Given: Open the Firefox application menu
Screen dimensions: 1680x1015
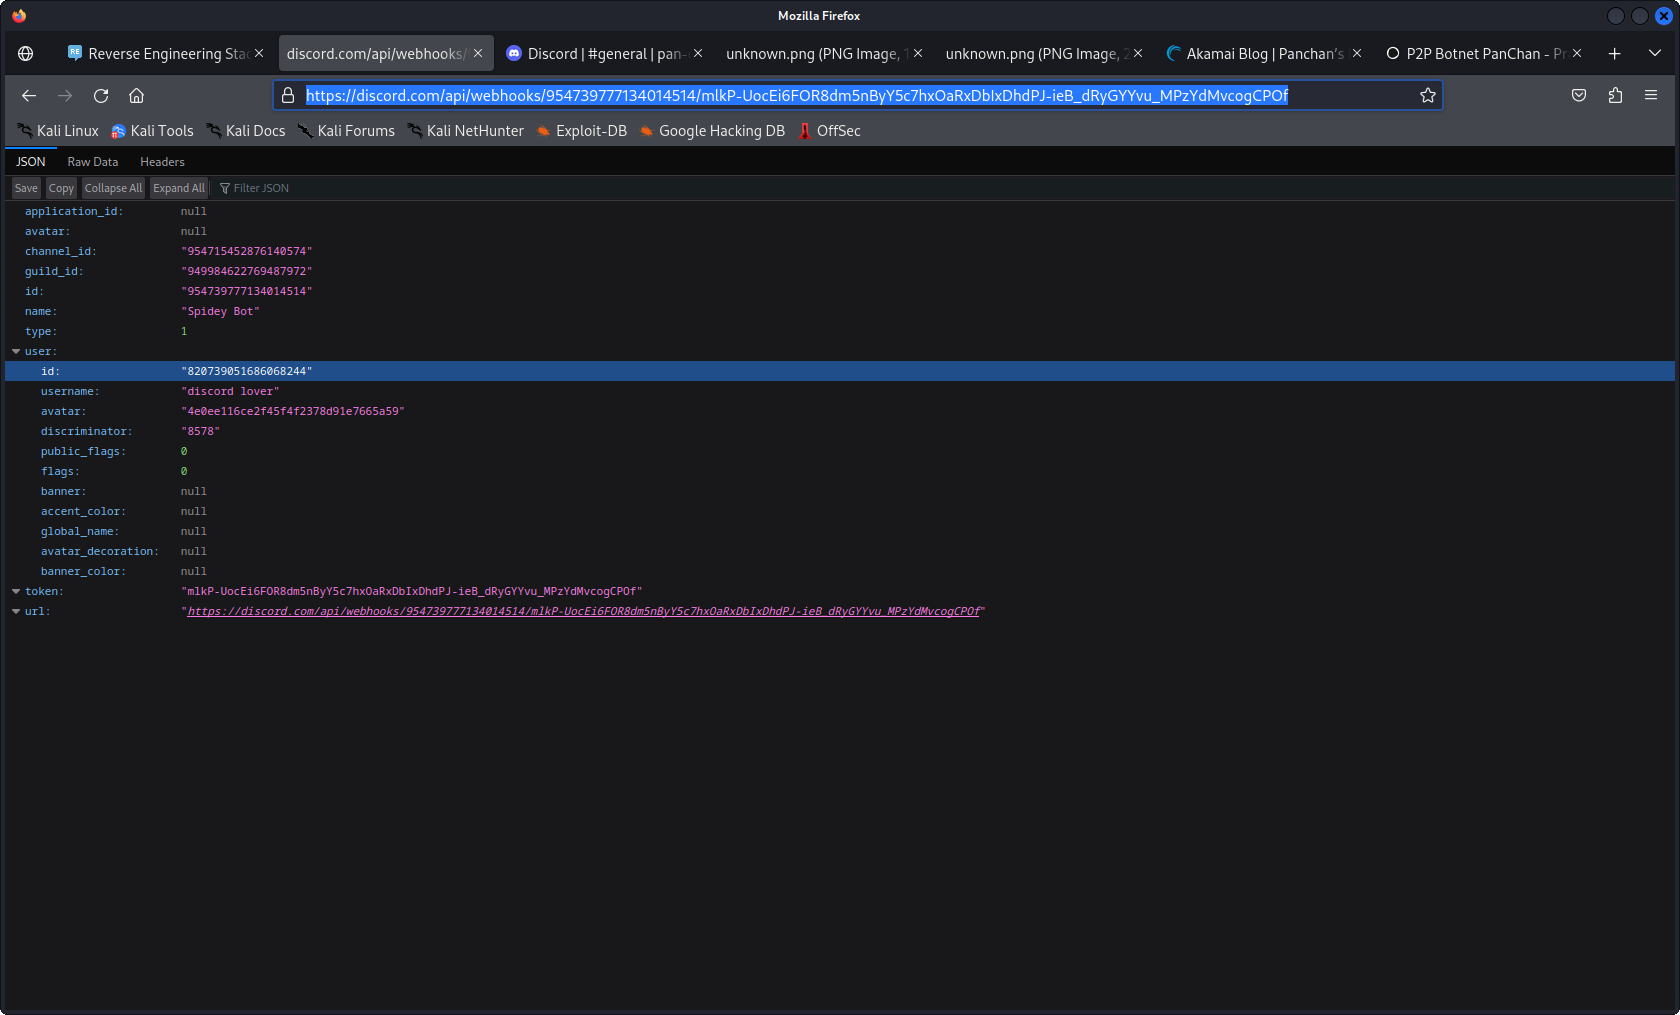Looking at the screenshot, I should 1651,95.
